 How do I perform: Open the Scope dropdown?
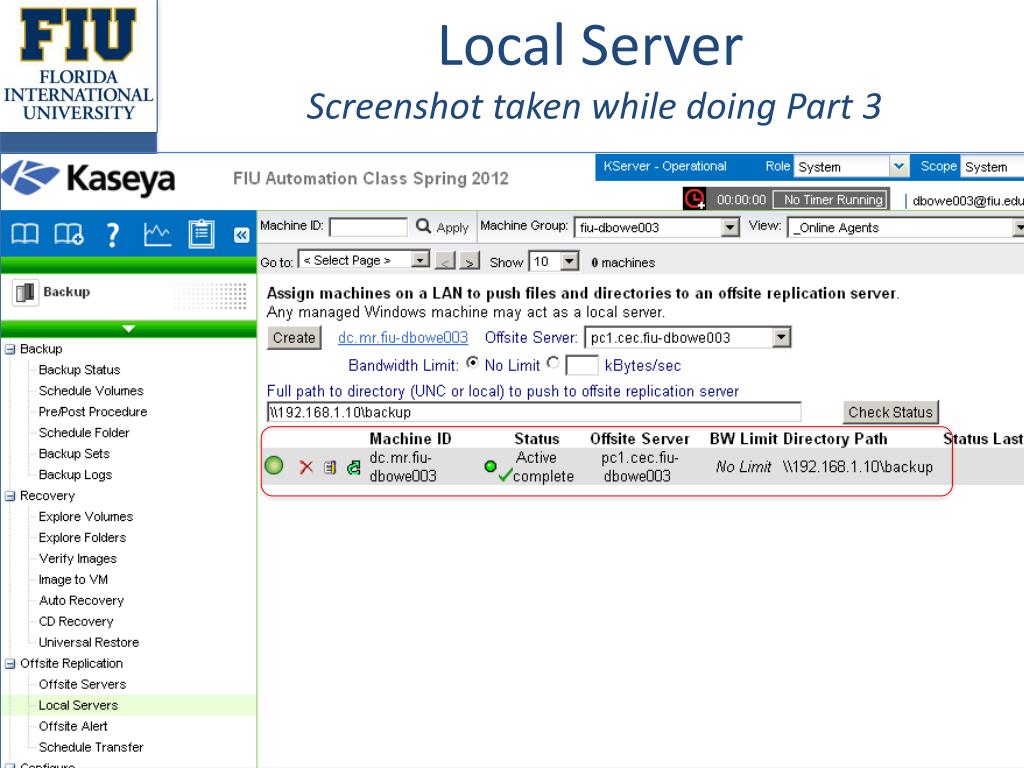(x=992, y=167)
